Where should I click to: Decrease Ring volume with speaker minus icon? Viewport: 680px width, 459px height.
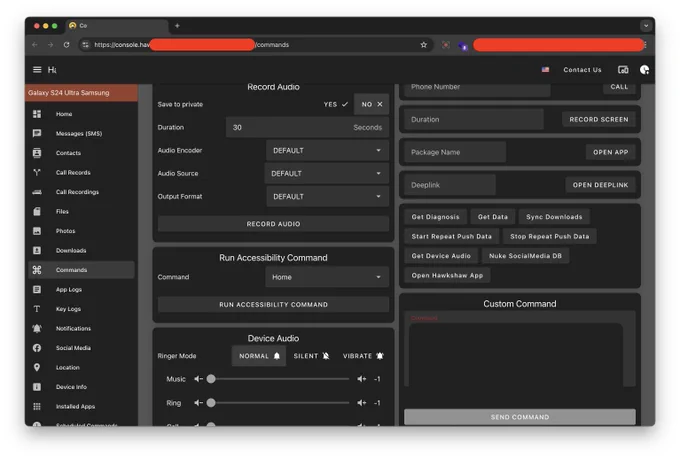point(198,403)
